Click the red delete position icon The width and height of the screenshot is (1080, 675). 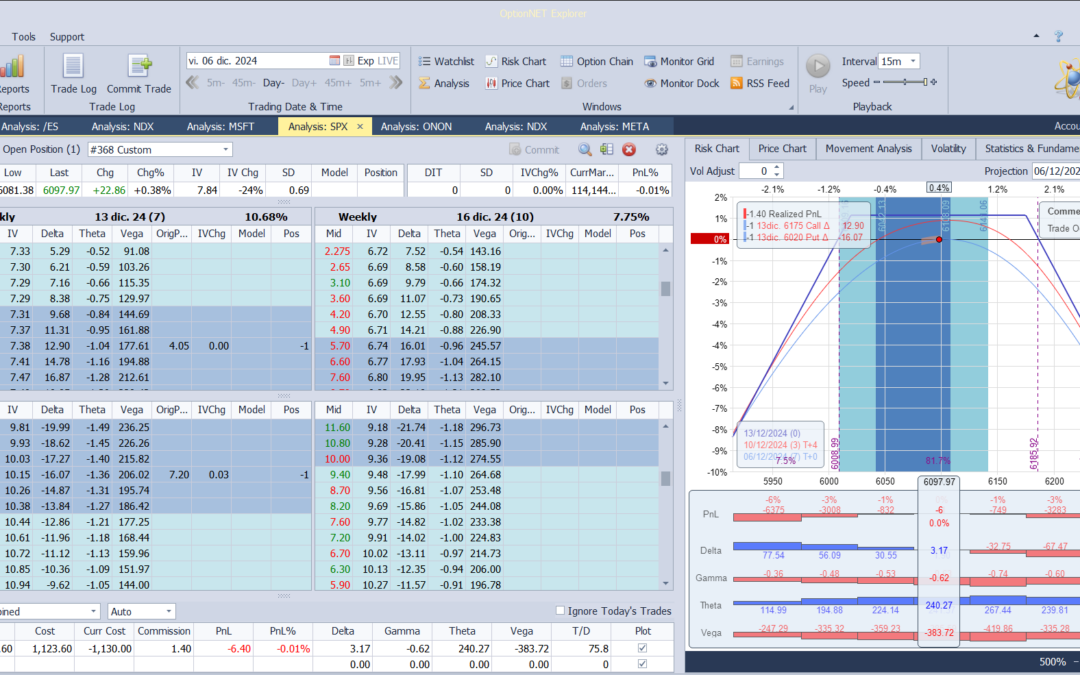(629, 149)
